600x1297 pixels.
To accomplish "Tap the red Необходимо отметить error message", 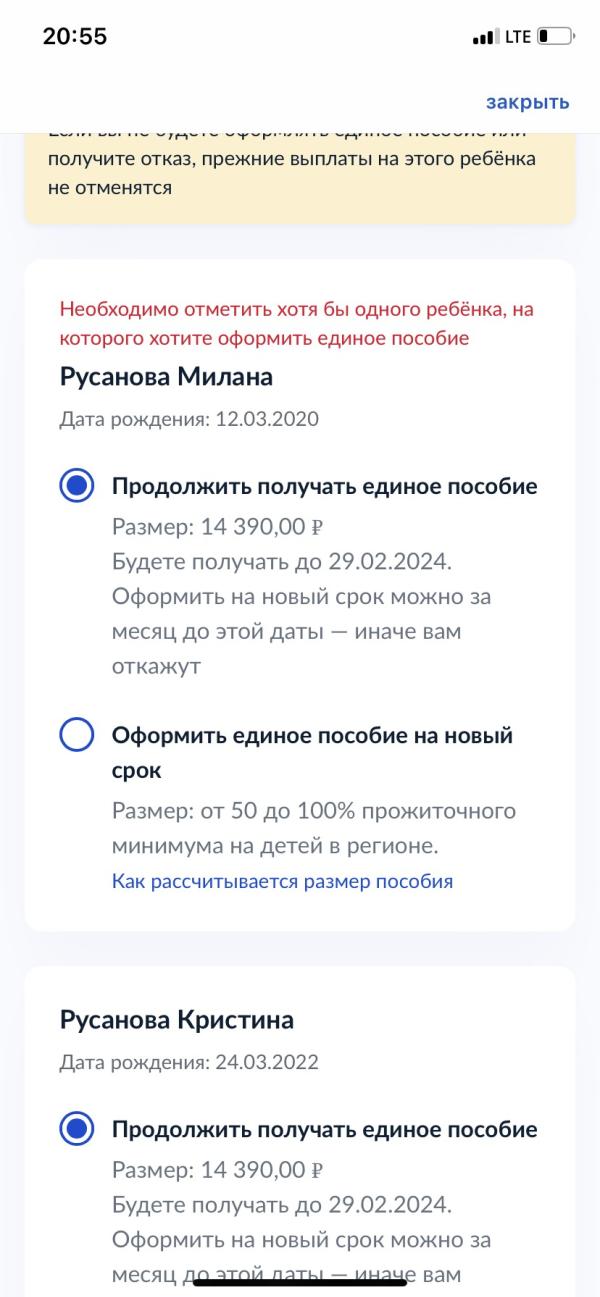I will point(297,324).
